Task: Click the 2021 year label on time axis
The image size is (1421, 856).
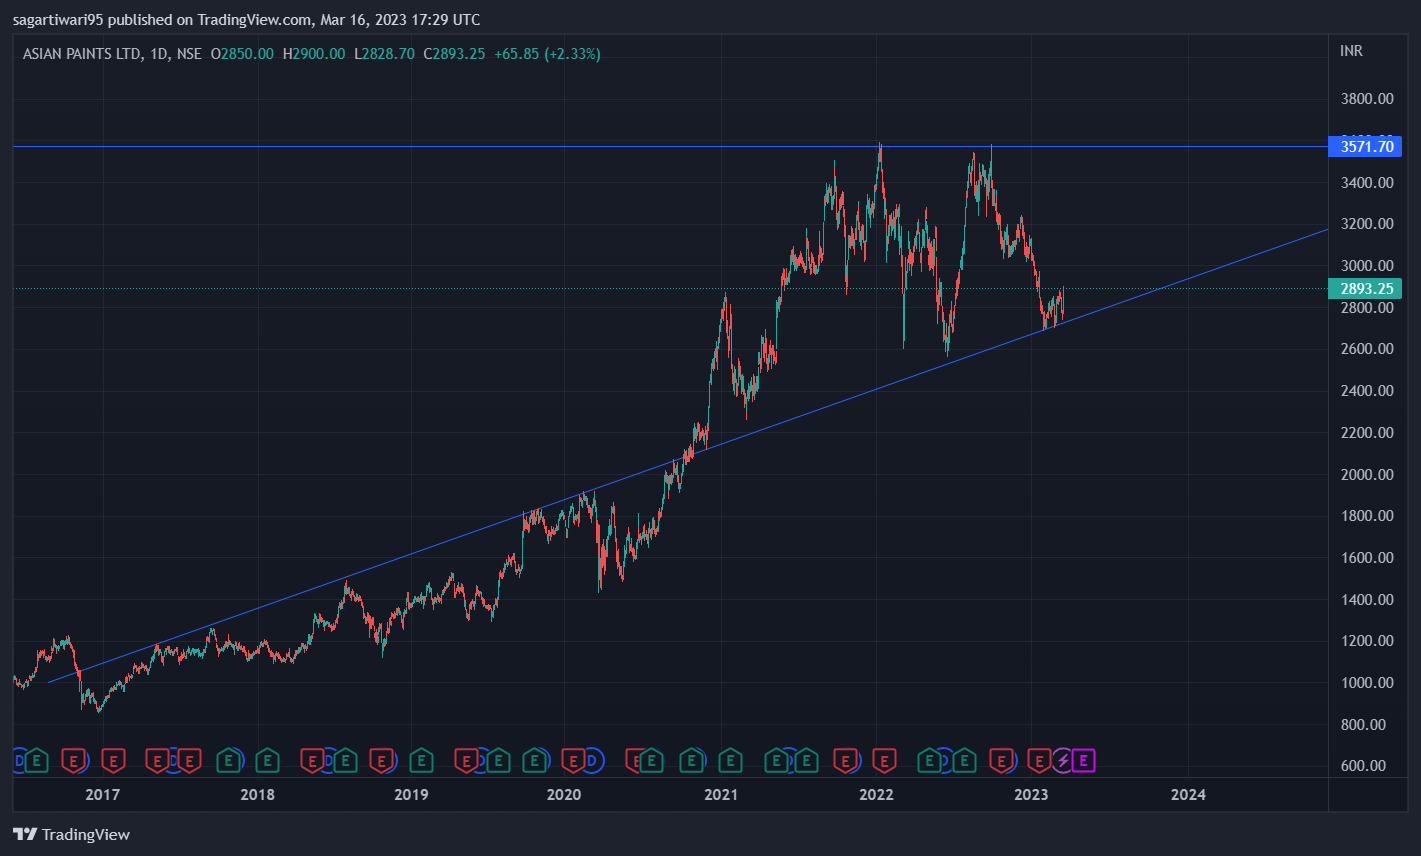Action: point(721,795)
